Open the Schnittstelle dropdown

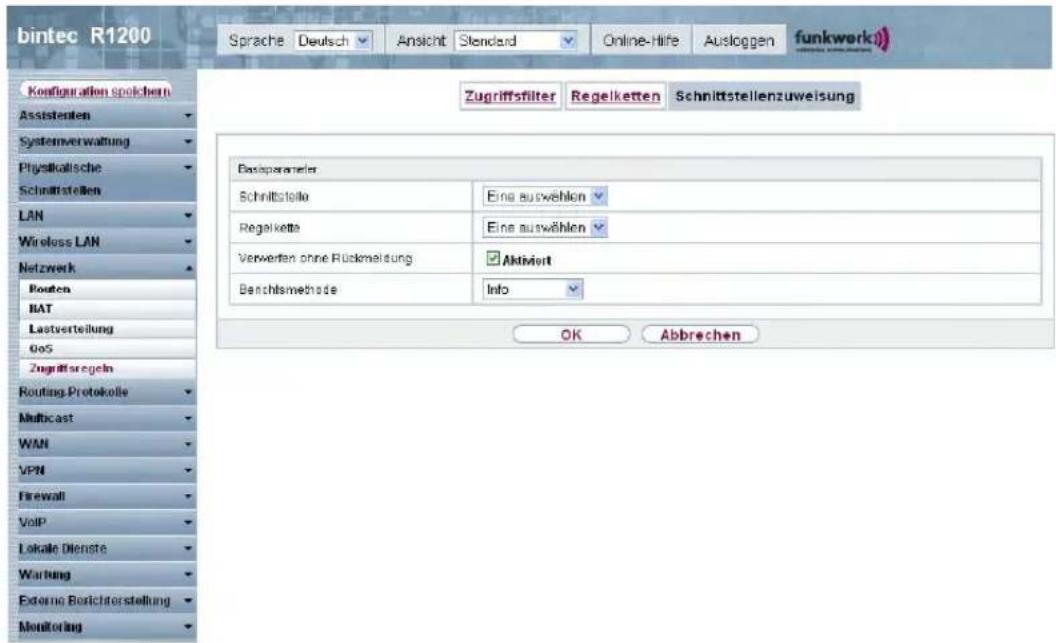[545, 197]
